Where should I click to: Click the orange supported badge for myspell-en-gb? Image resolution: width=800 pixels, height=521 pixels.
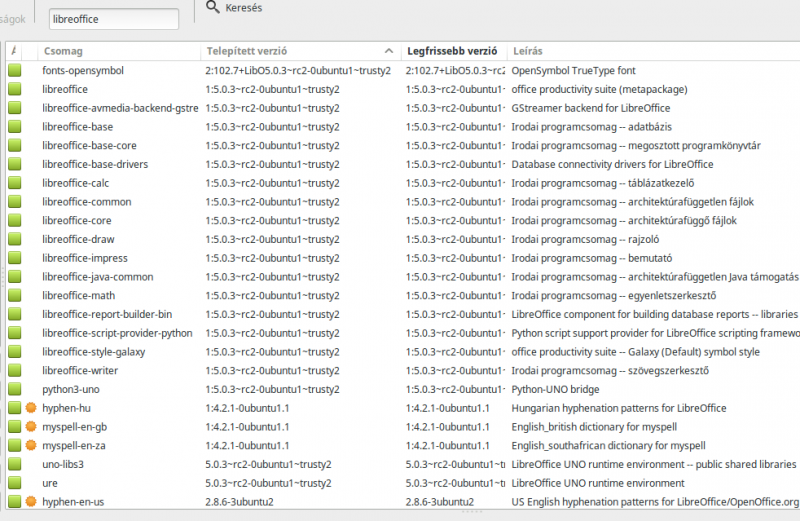click(31, 427)
